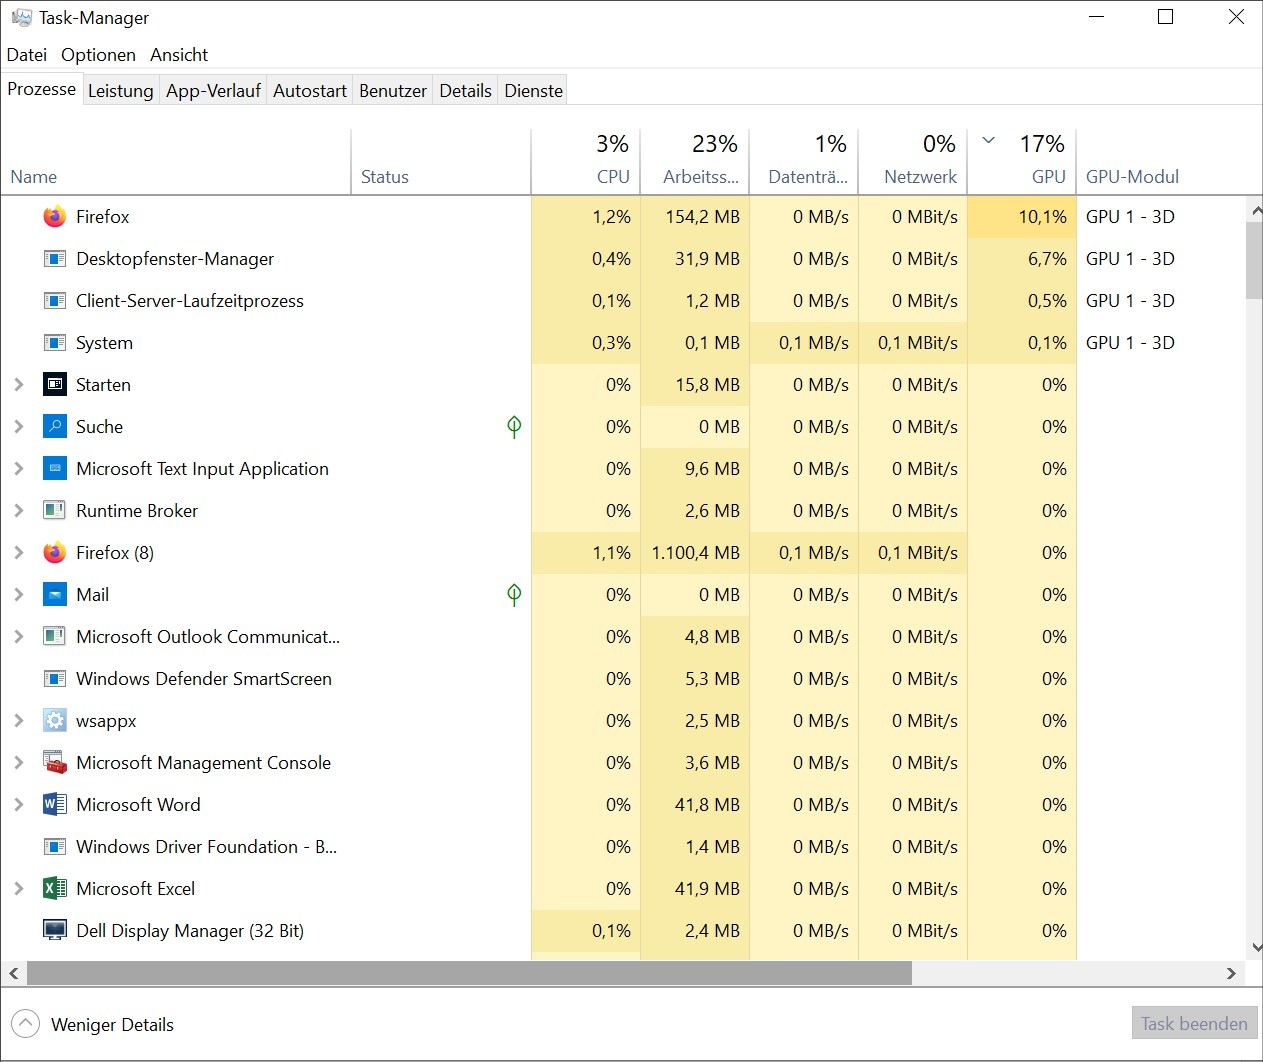Click the green leaf status icon for Suche
This screenshot has width=1263, height=1062.
click(514, 427)
